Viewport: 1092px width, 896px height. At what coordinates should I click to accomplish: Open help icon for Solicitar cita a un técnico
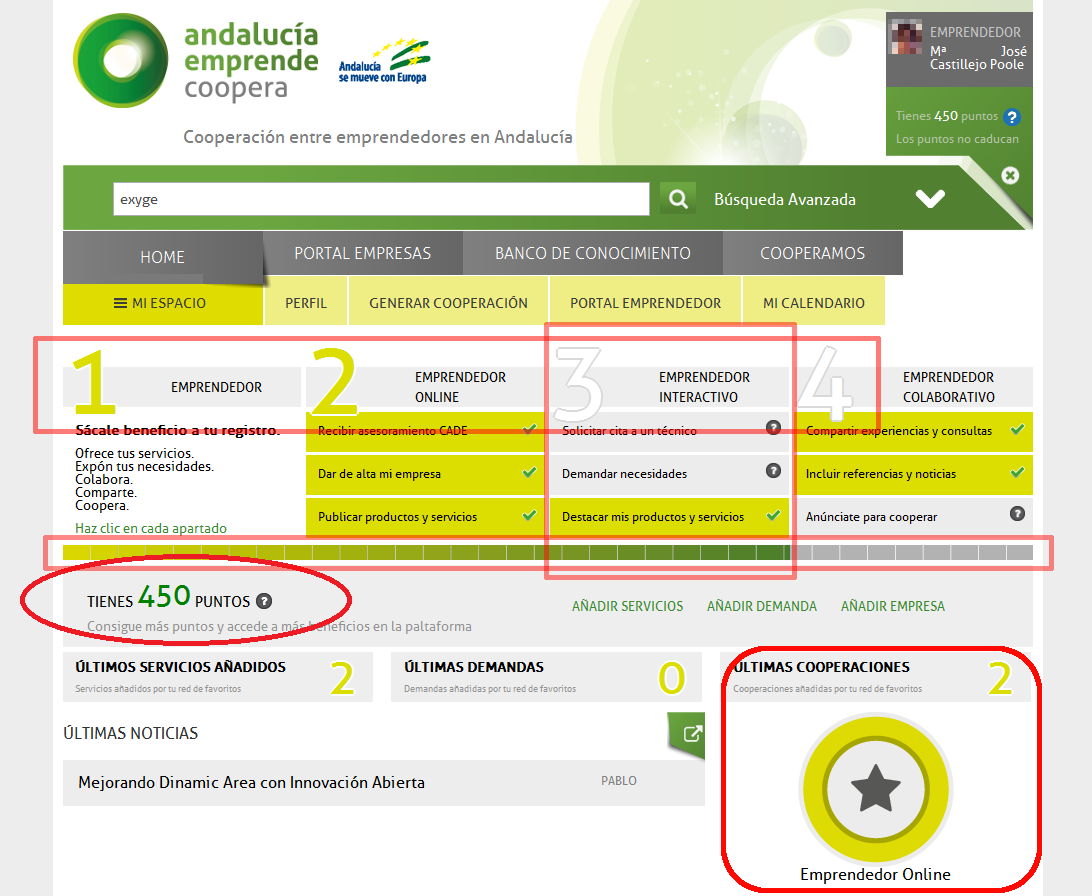[x=773, y=427]
